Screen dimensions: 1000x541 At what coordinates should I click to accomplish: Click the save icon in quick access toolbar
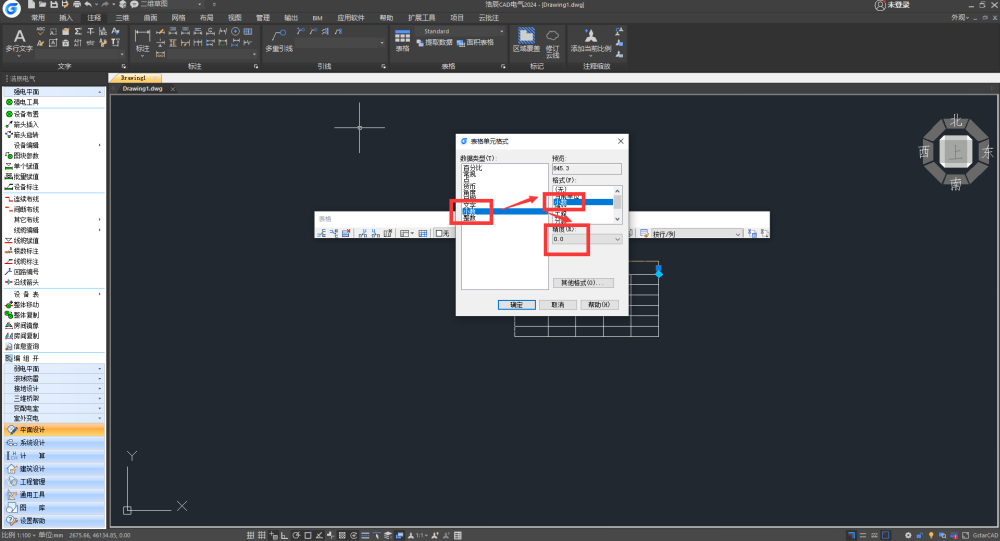click(x=54, y=4)
